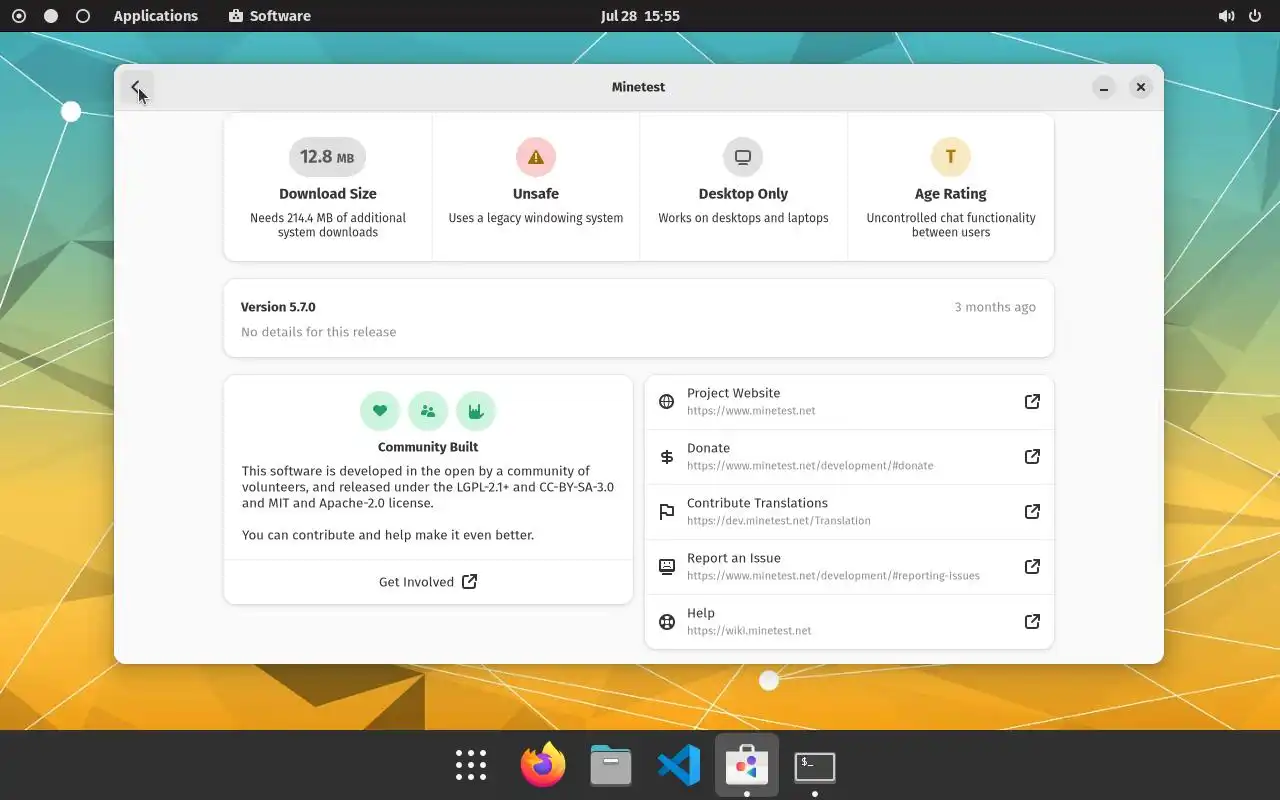Open the Software app menu in top bar
The width and height of the screenshot is (1280, 800).
coord(270,16)
